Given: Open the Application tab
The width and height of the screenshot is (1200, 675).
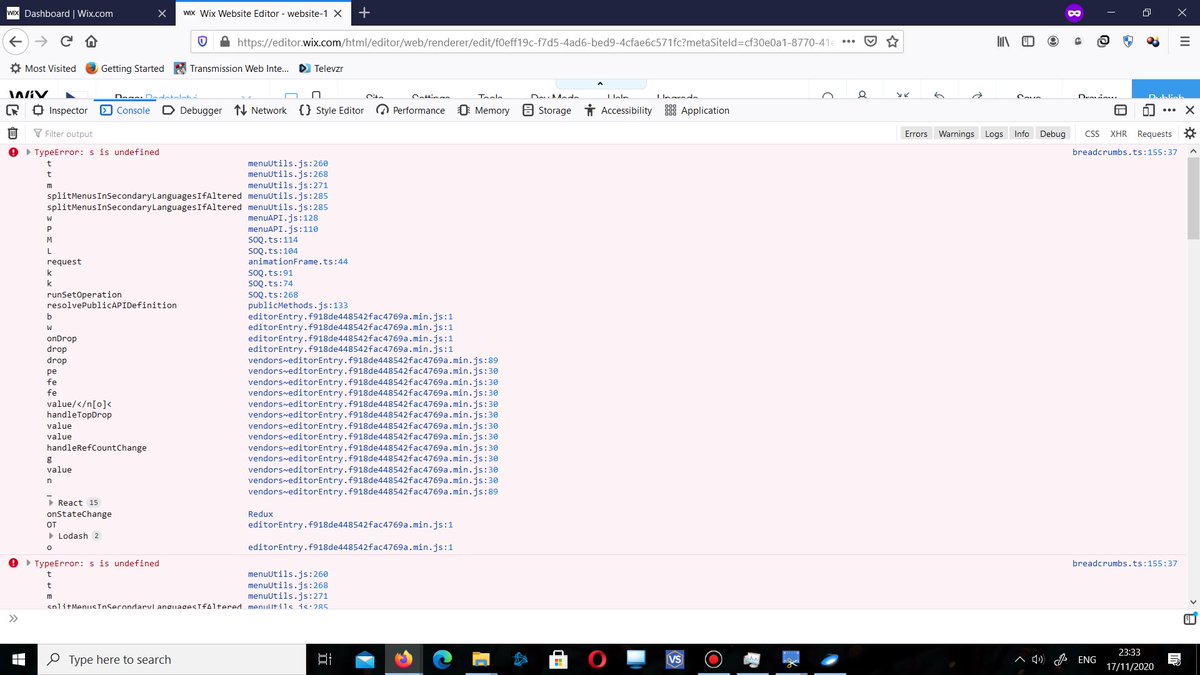Looking at the screenshot, I should (697, 110).
